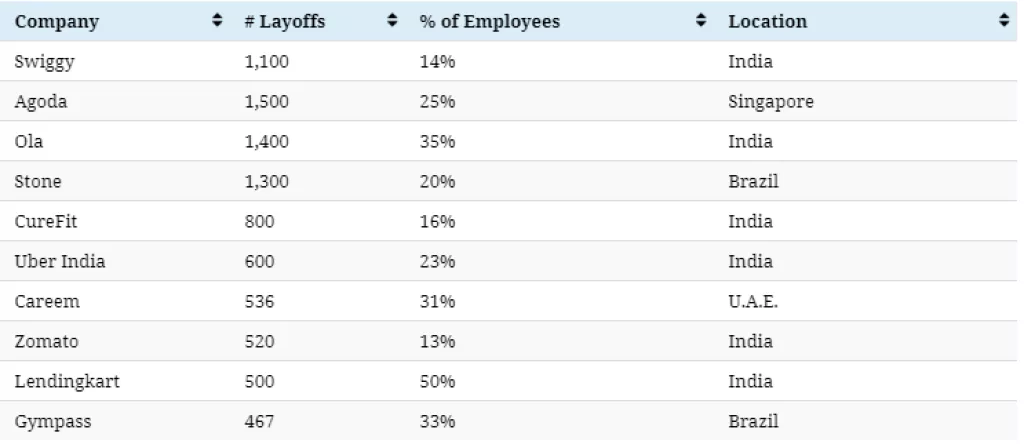Click the CureFit company cell
The height and width of the screenshot is (444, 1024).
[x=46, y=222]
